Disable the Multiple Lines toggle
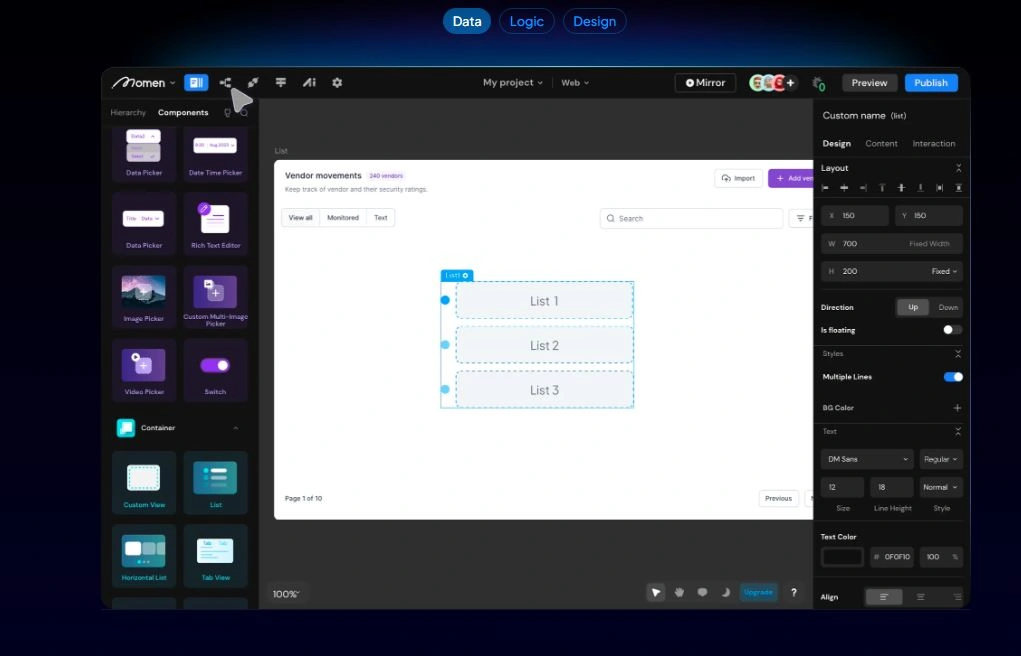This screenshot has width=1021, height=656. [953, 377]
